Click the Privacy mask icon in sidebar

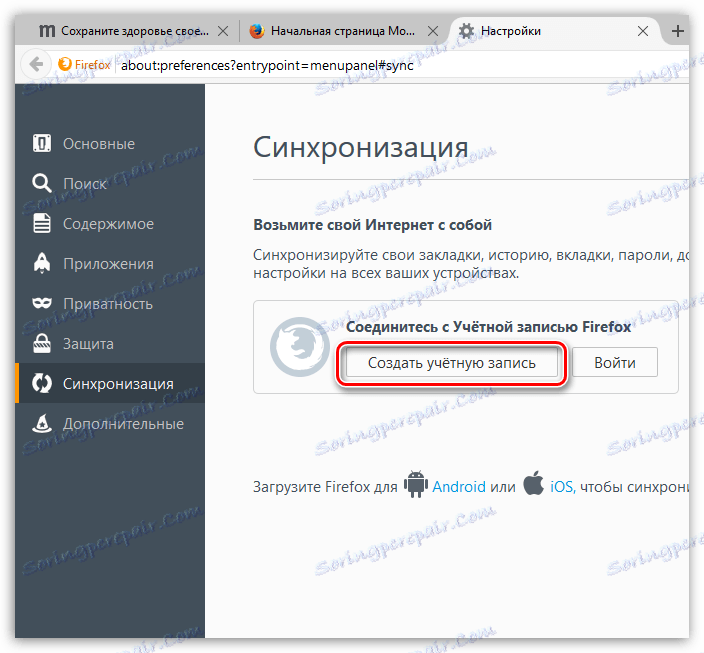tap(42, 303)
